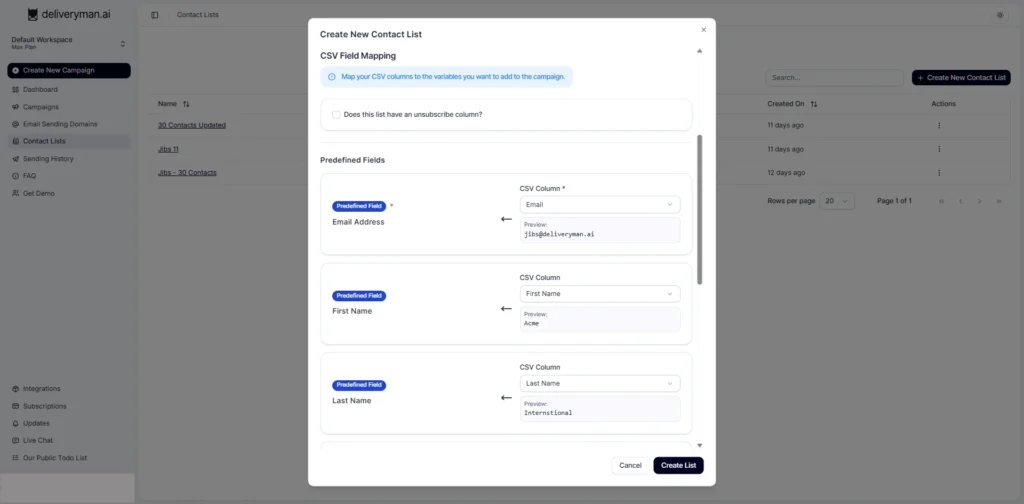
Task: Click Cancel in the dialog
Action: coord(630,465)
